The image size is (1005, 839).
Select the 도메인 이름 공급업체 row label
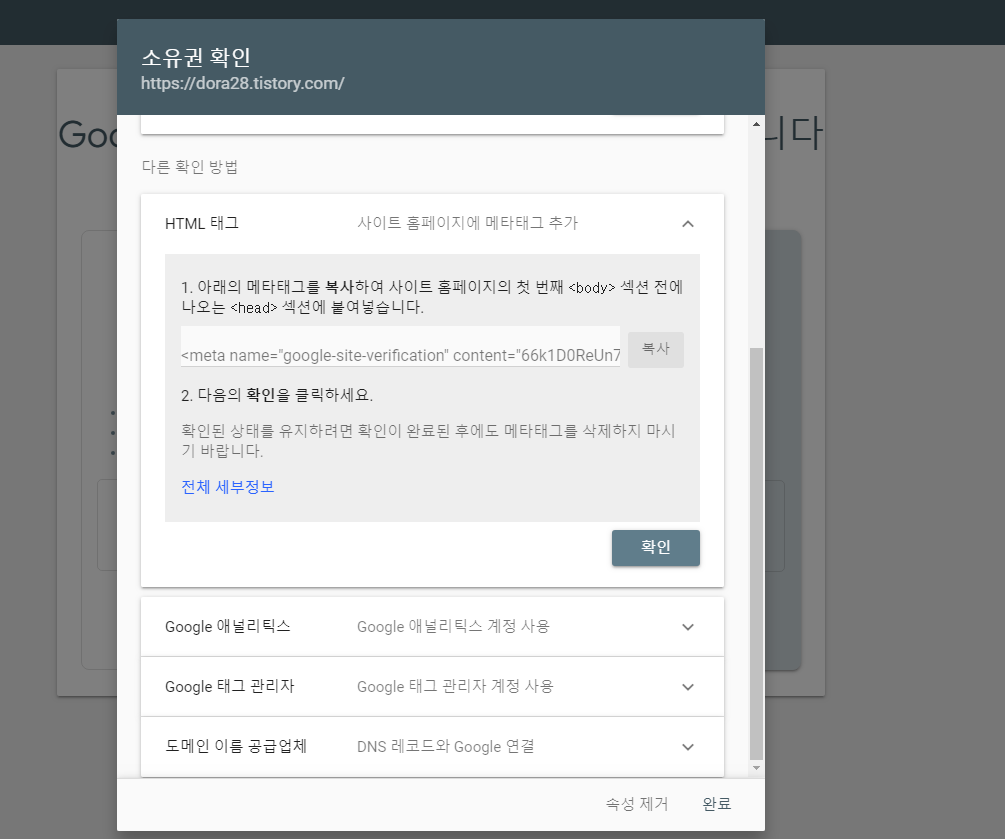(236, 746)
